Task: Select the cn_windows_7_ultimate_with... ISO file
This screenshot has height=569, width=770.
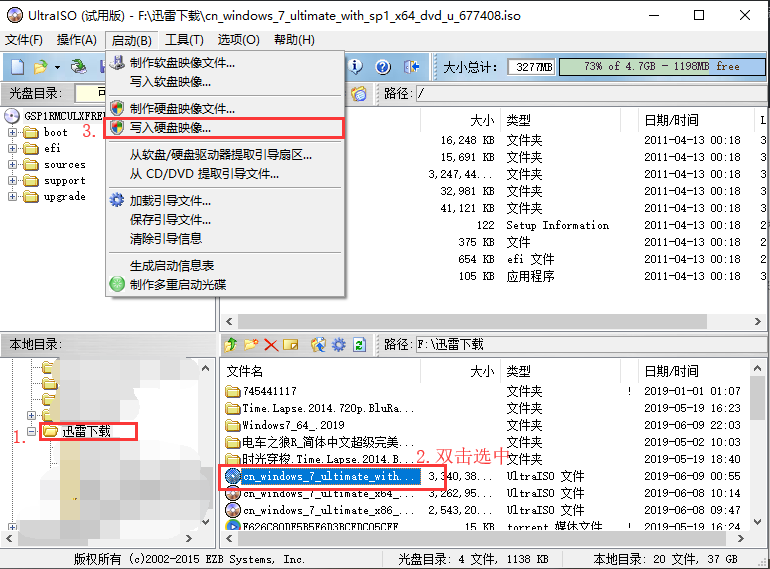Action: [322, 476]
